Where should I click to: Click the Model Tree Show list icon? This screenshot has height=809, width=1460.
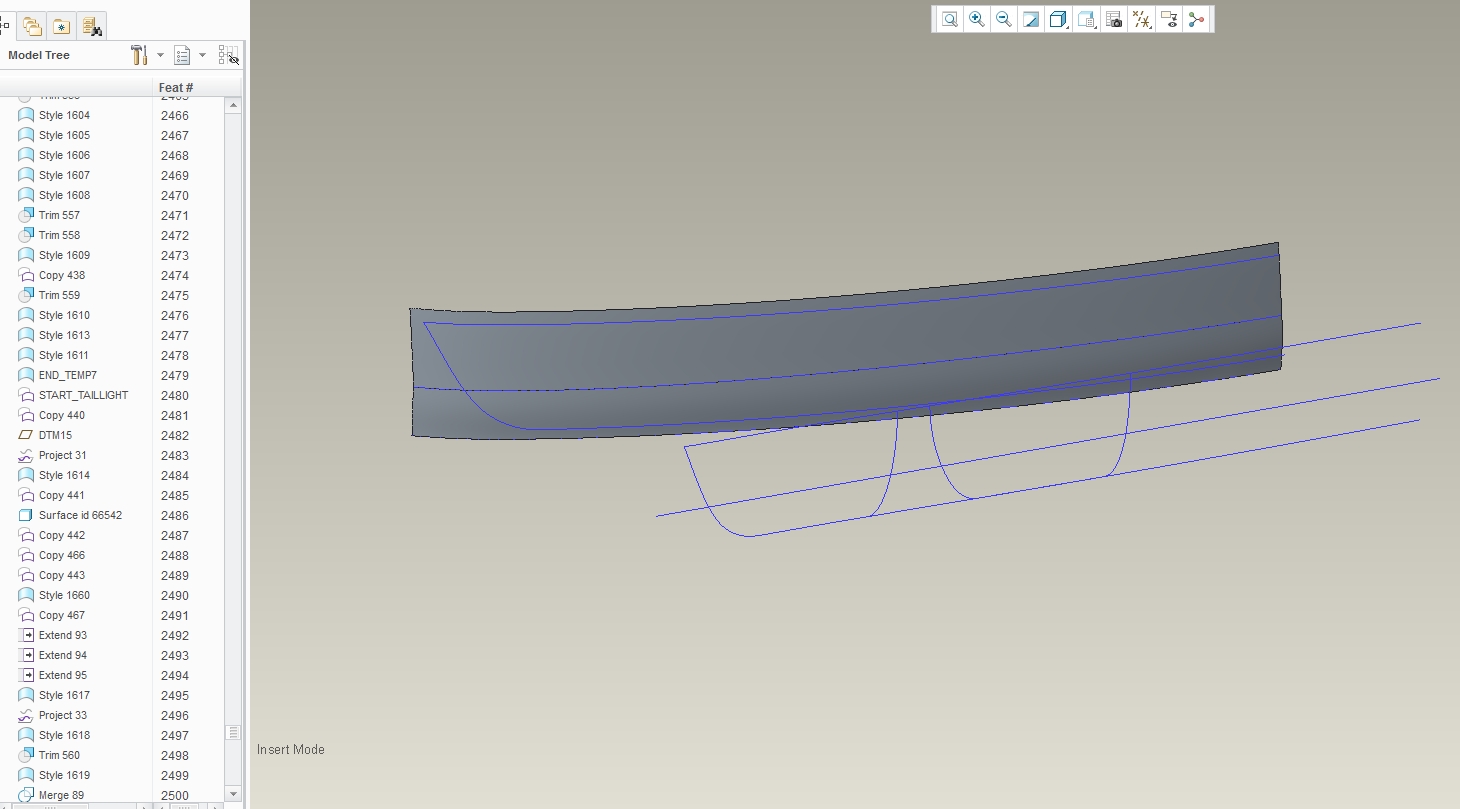pyautogui.click(x=182, y=55)
